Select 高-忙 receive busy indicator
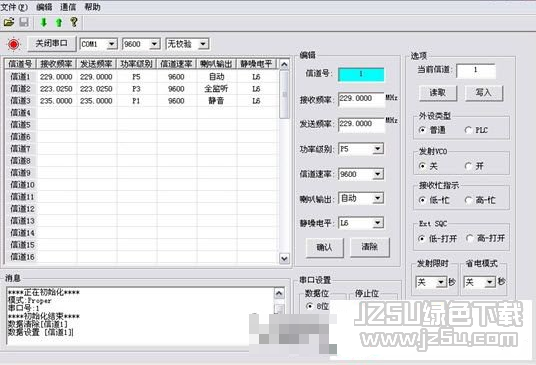The height and width of the screenshot is (365, 536). point(468,200)
